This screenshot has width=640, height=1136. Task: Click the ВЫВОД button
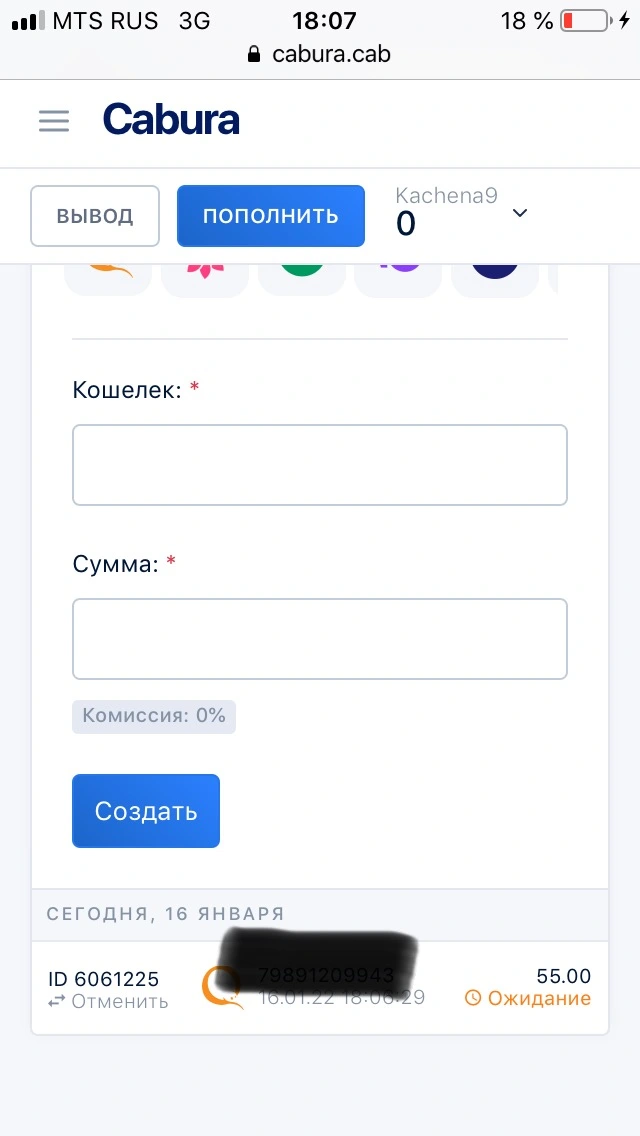coord(95,216)
